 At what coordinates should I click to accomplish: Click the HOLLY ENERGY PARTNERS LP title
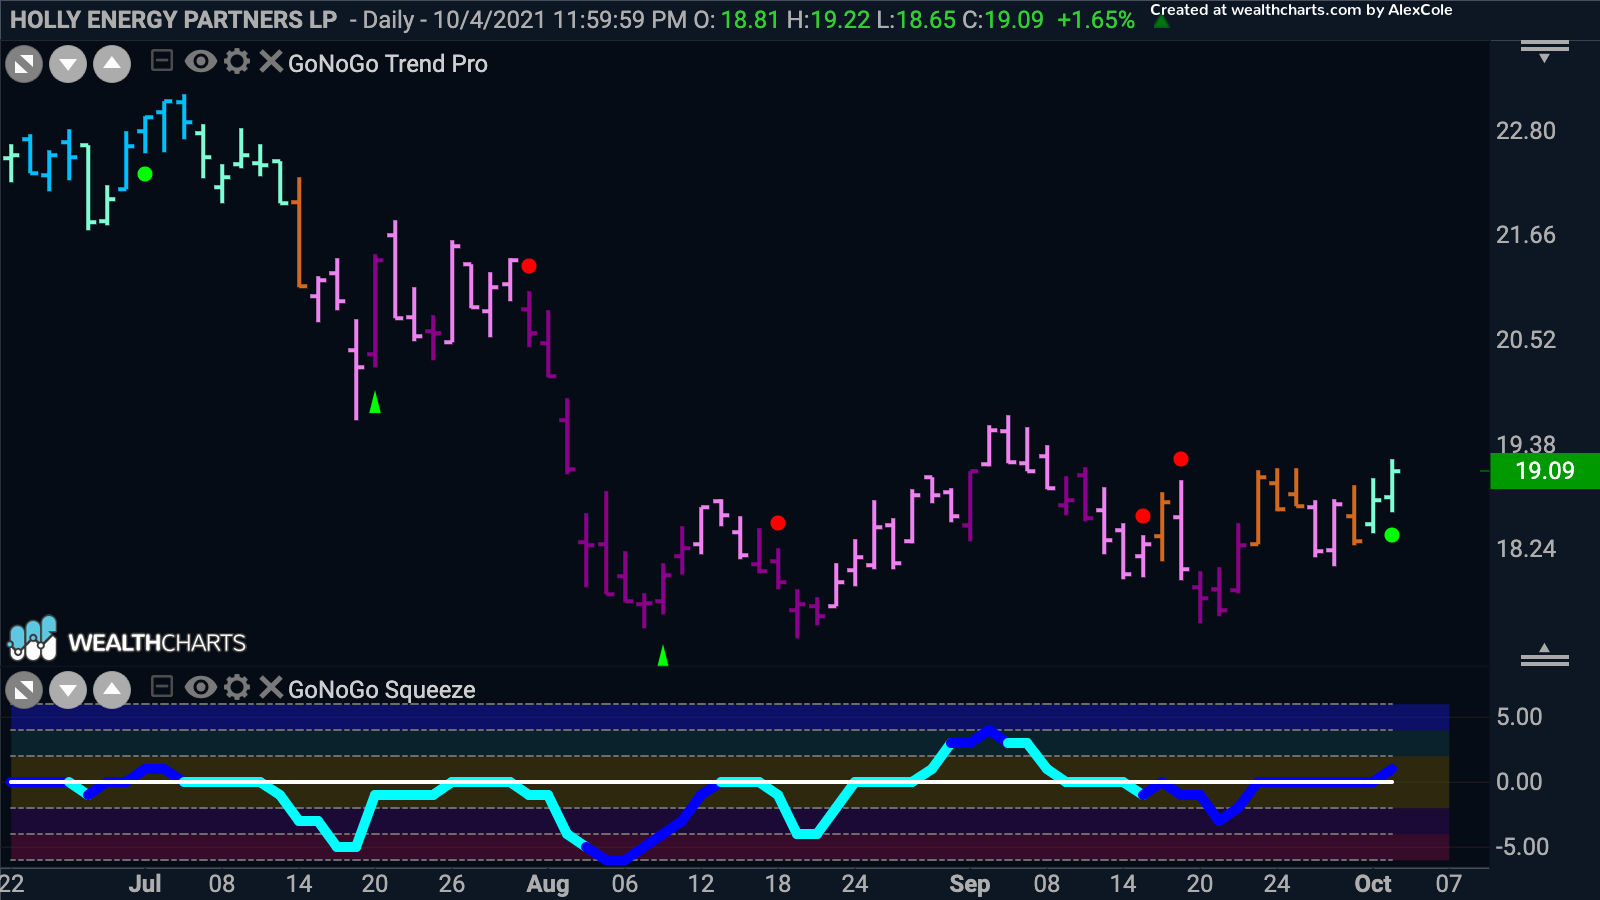tap(174, 20)
